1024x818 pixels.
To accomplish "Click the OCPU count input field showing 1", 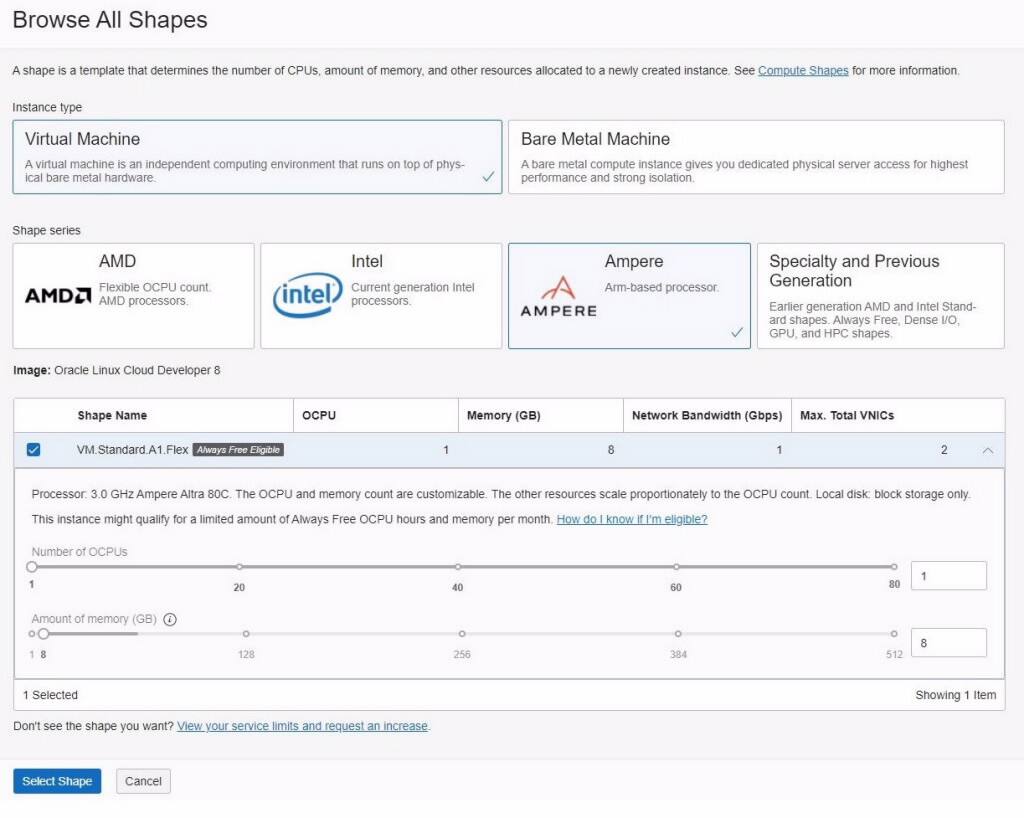I will [948, 575].
